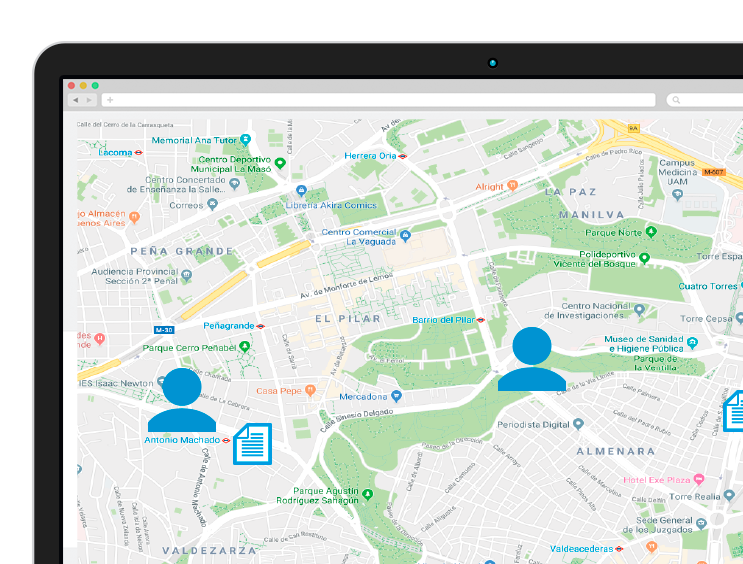The height and width of the screenshot is (564, 743).
Task: Click the Torre Realia pin
Action: (729, 496)
